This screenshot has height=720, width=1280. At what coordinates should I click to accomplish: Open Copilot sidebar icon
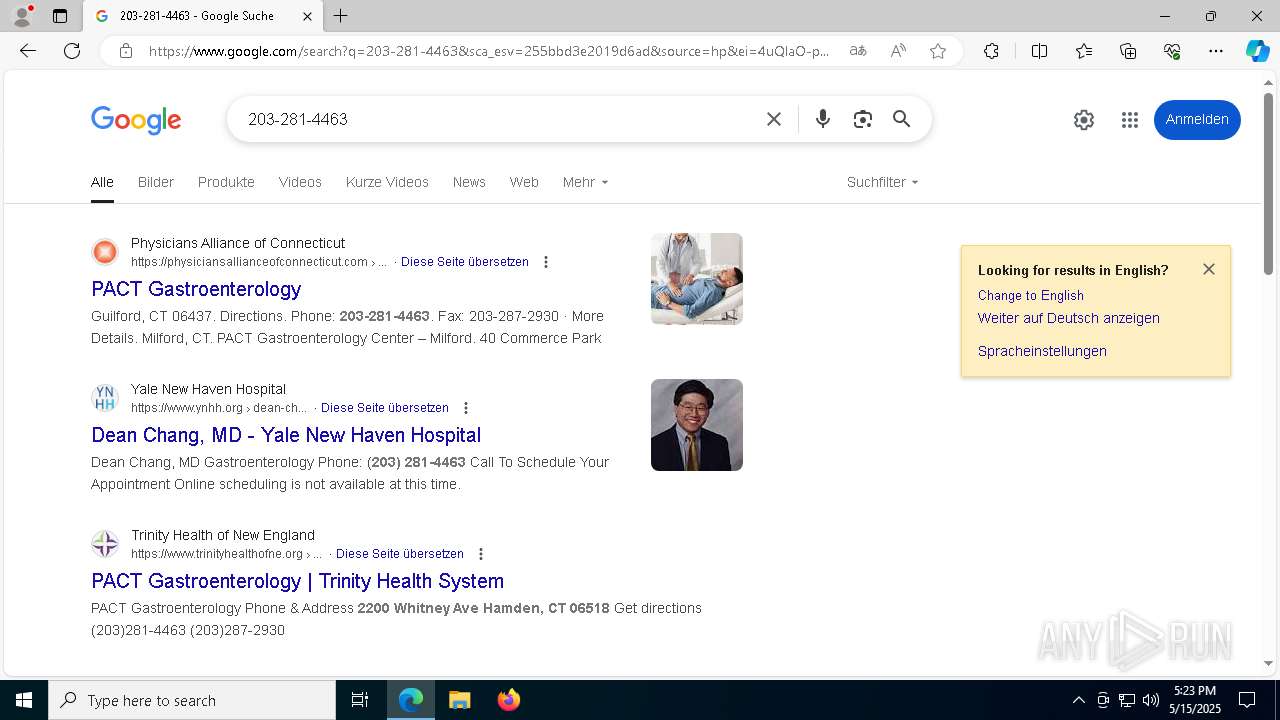(1257, 51)
